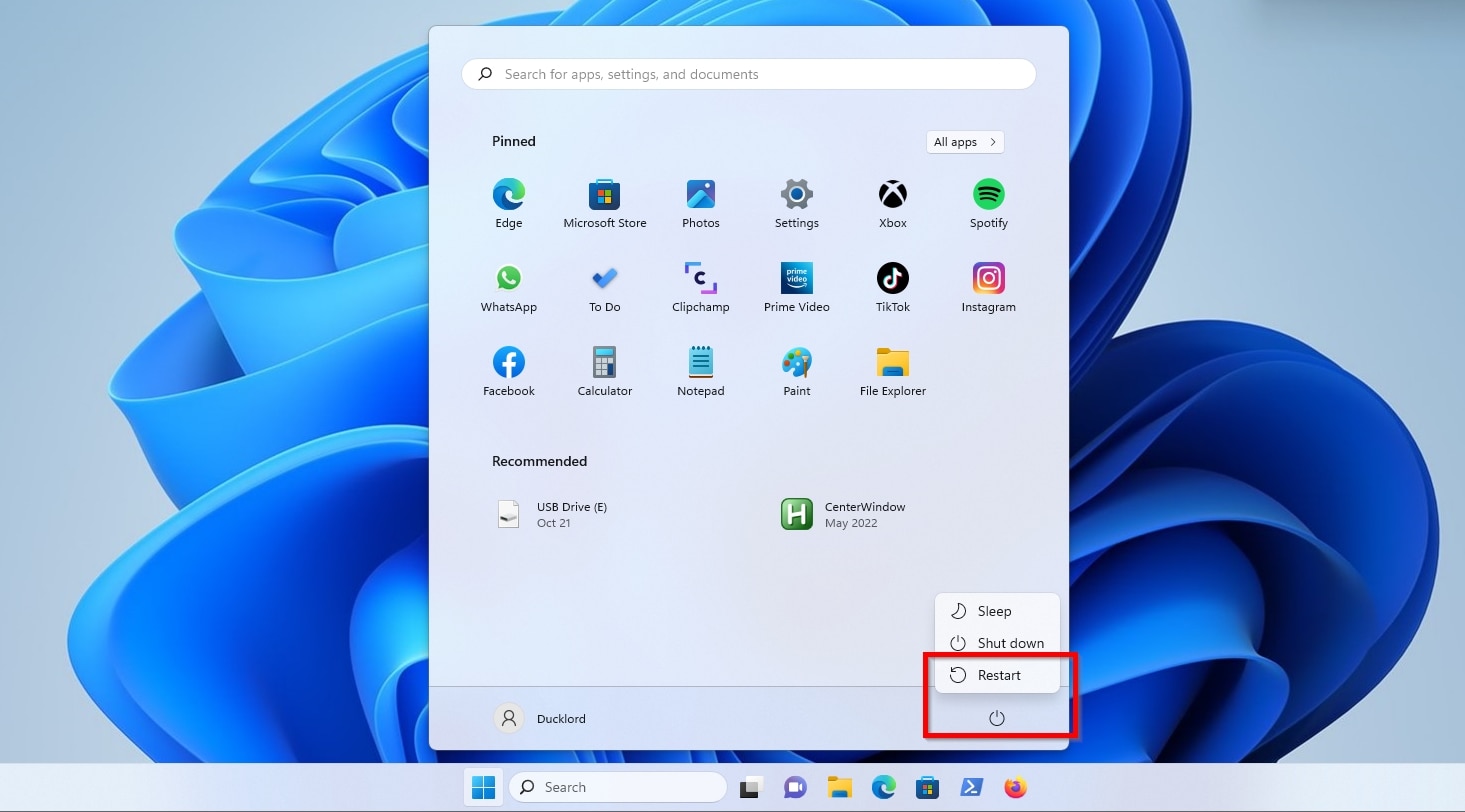
Task: Launch Microsoft To Do
Action: [x=604, y=278]
